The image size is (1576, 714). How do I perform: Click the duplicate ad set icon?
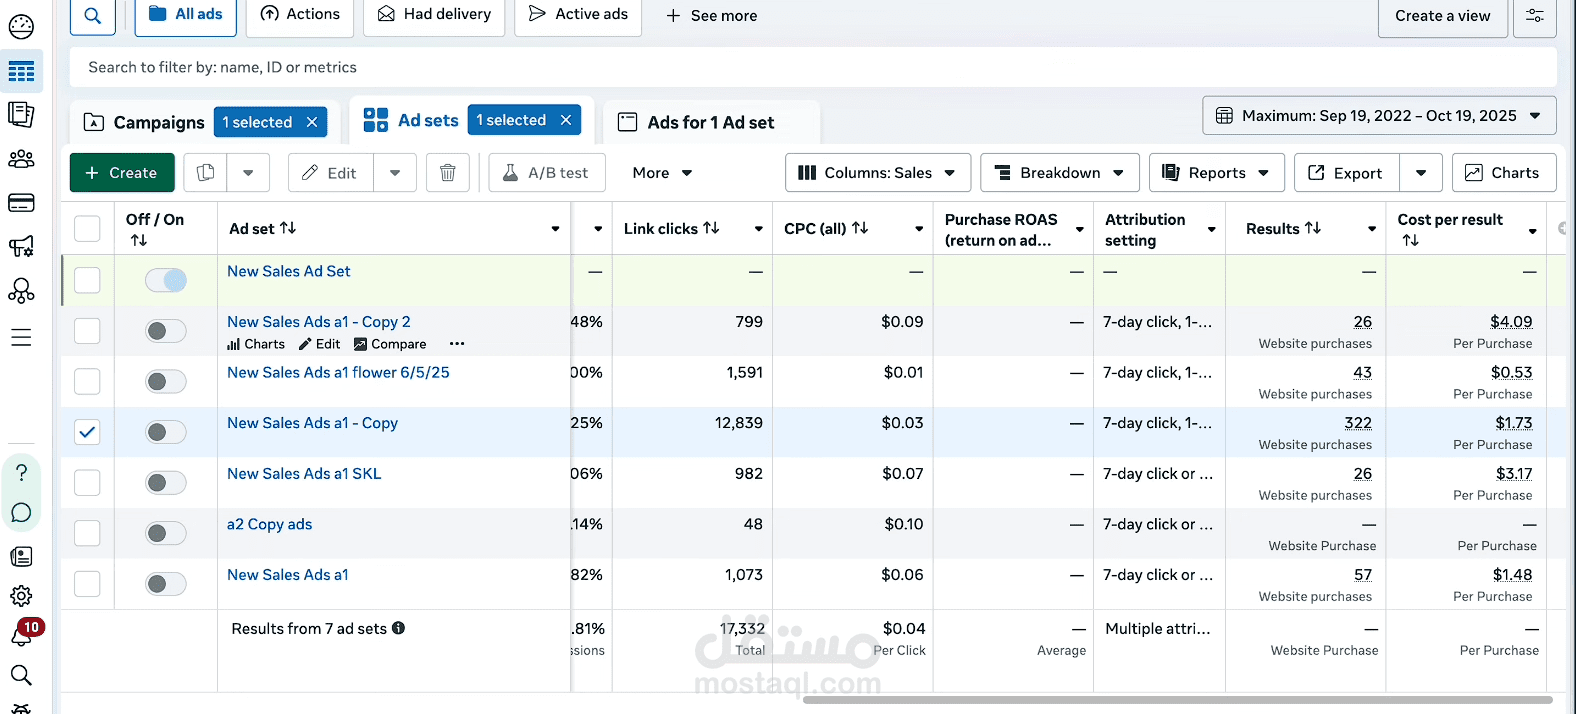[x=205, y=173]
